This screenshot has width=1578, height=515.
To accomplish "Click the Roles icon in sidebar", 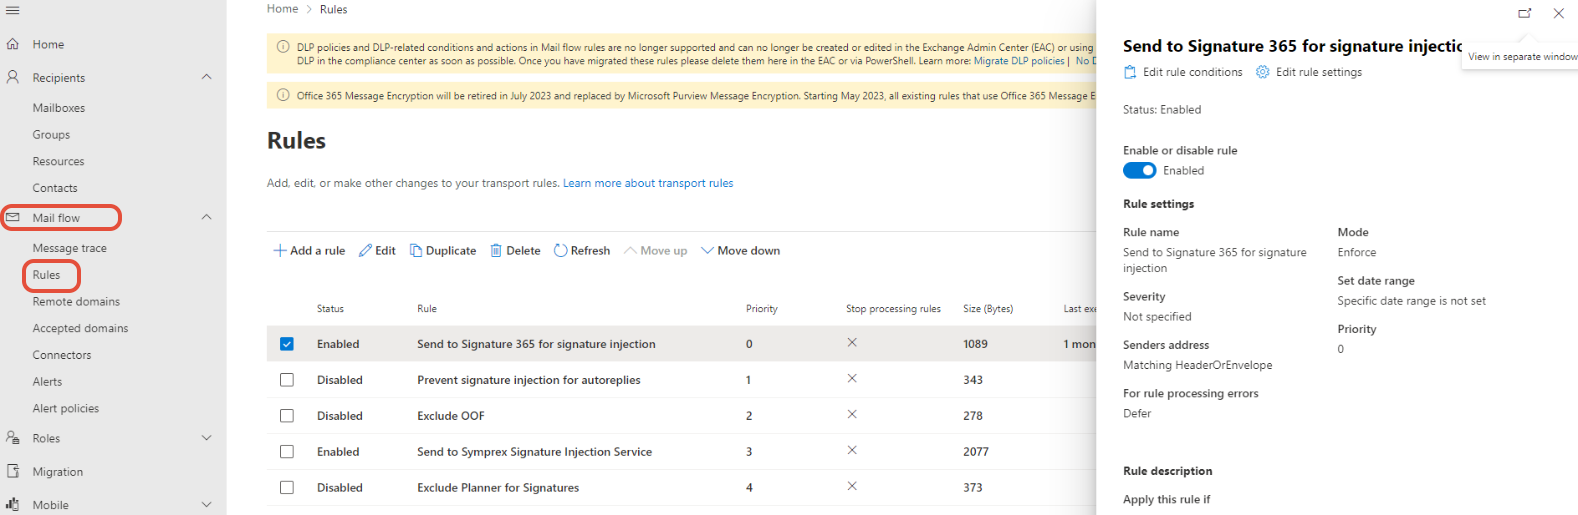I will (x=13, y=438).
